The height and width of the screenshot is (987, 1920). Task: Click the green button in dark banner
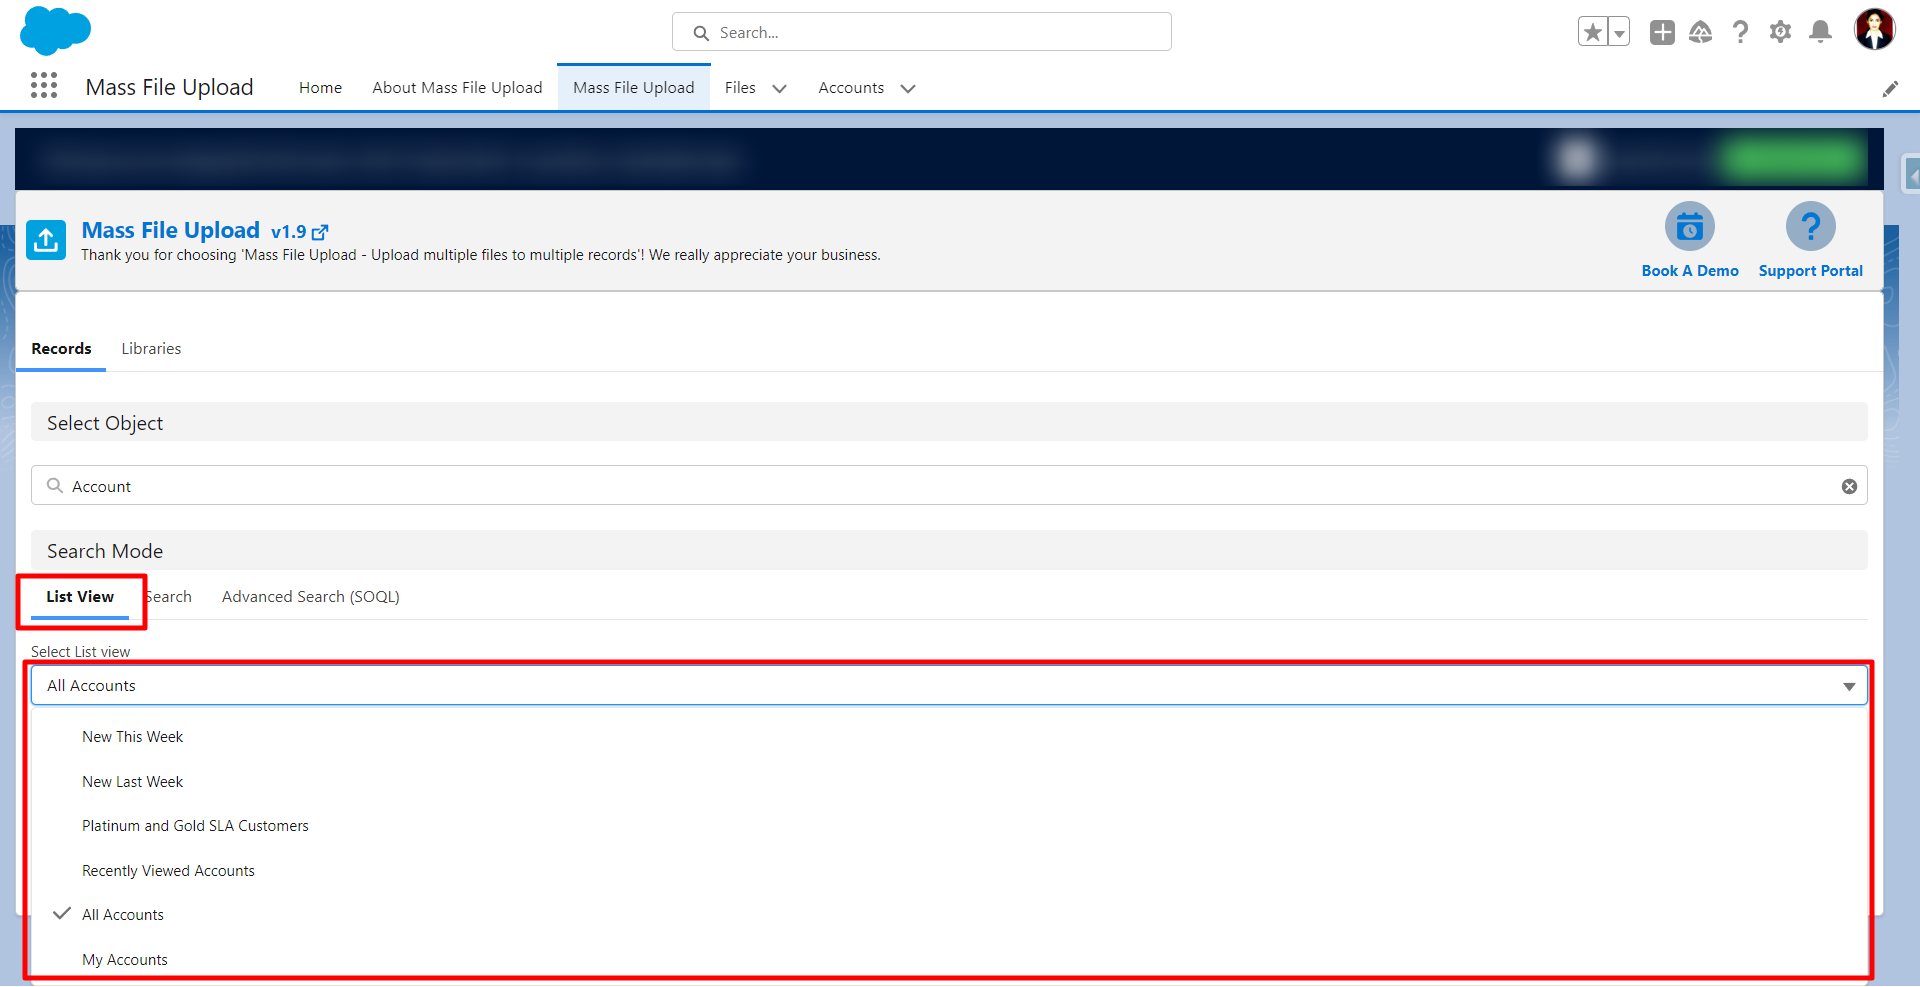1795,160
